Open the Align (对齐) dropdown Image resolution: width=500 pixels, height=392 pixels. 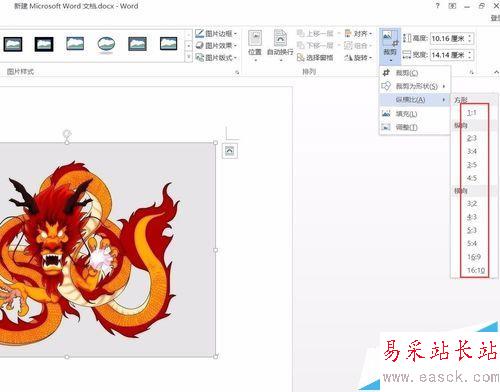358,33
